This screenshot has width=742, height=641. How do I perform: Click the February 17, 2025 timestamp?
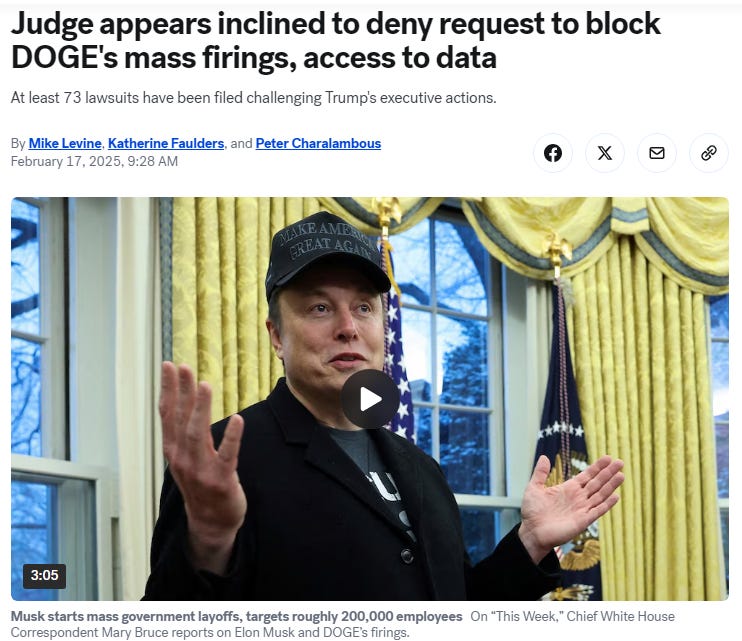coord(94,161)
